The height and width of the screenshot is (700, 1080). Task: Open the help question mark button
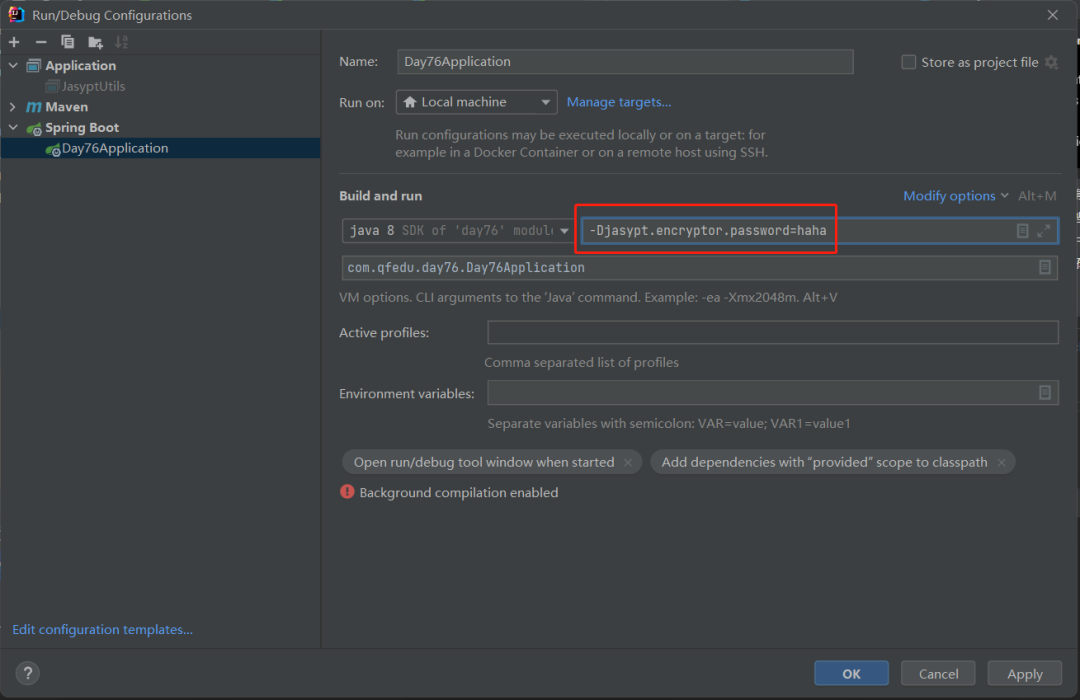(x=28, y=673)
